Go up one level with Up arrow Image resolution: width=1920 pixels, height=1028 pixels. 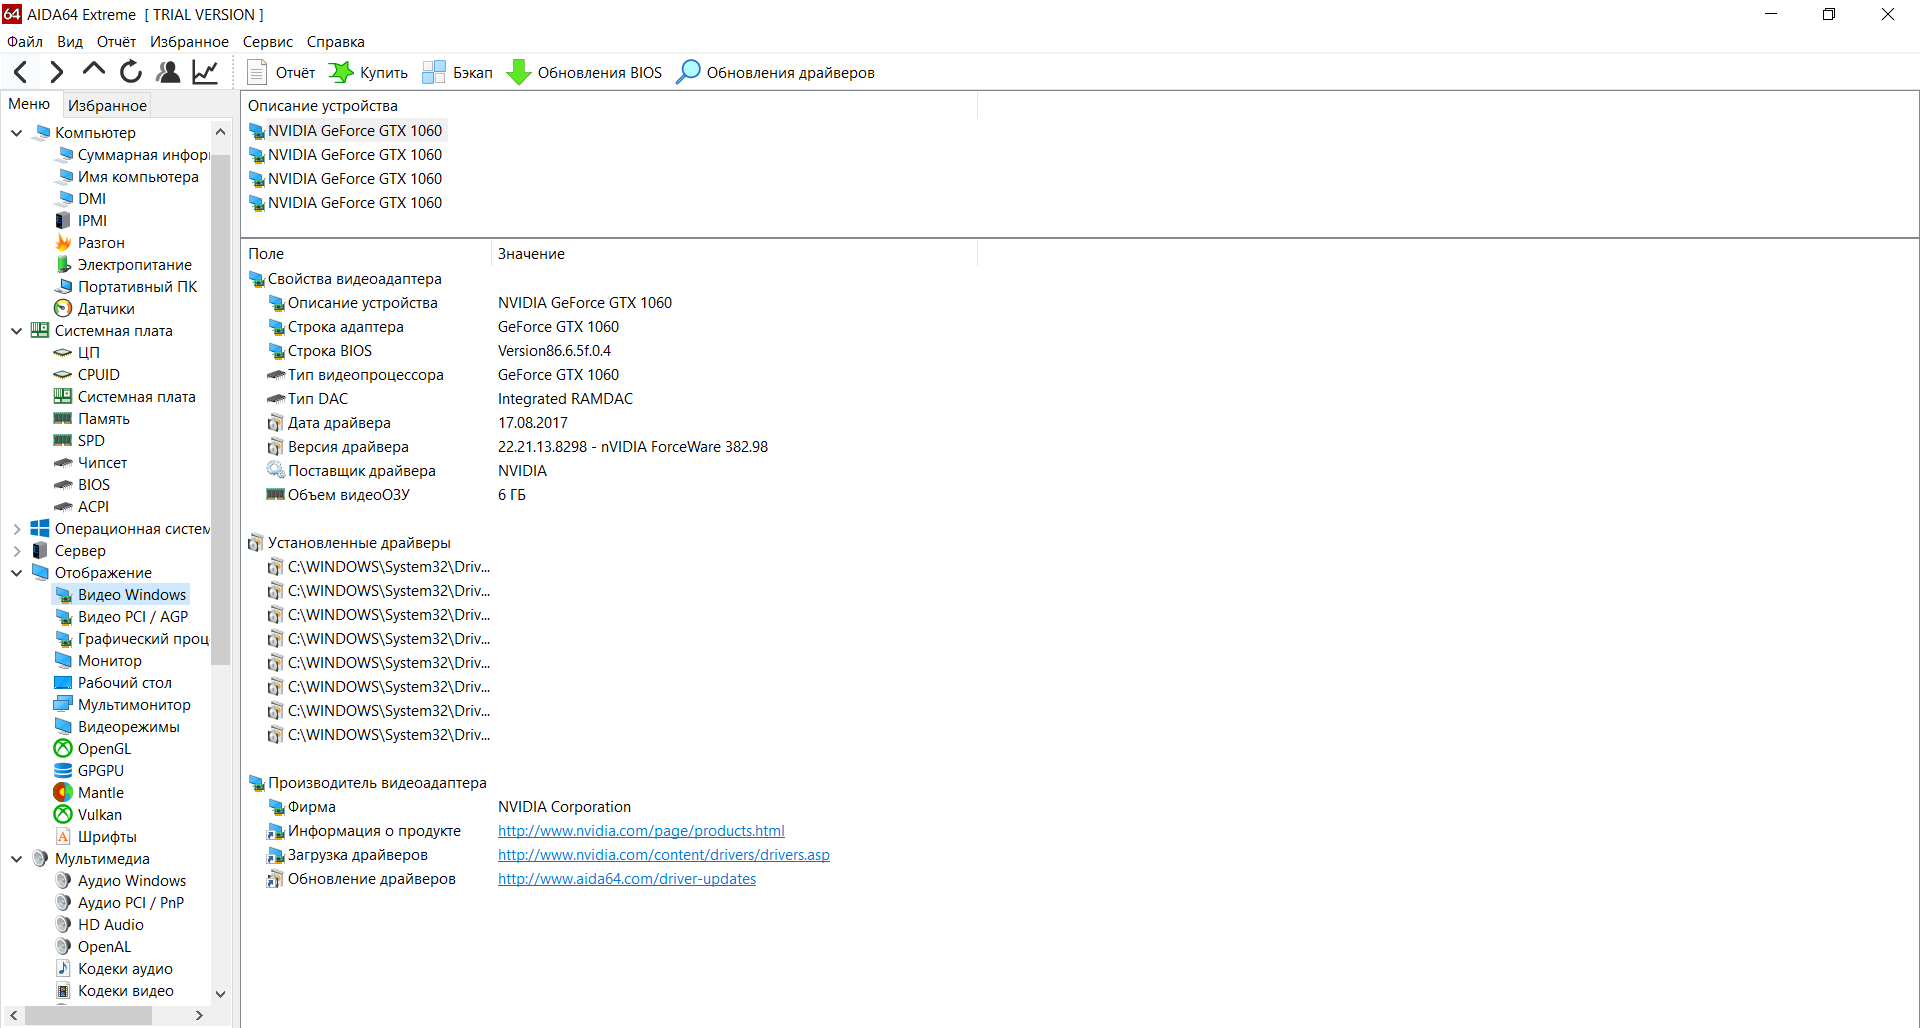[x=94, y=71]
